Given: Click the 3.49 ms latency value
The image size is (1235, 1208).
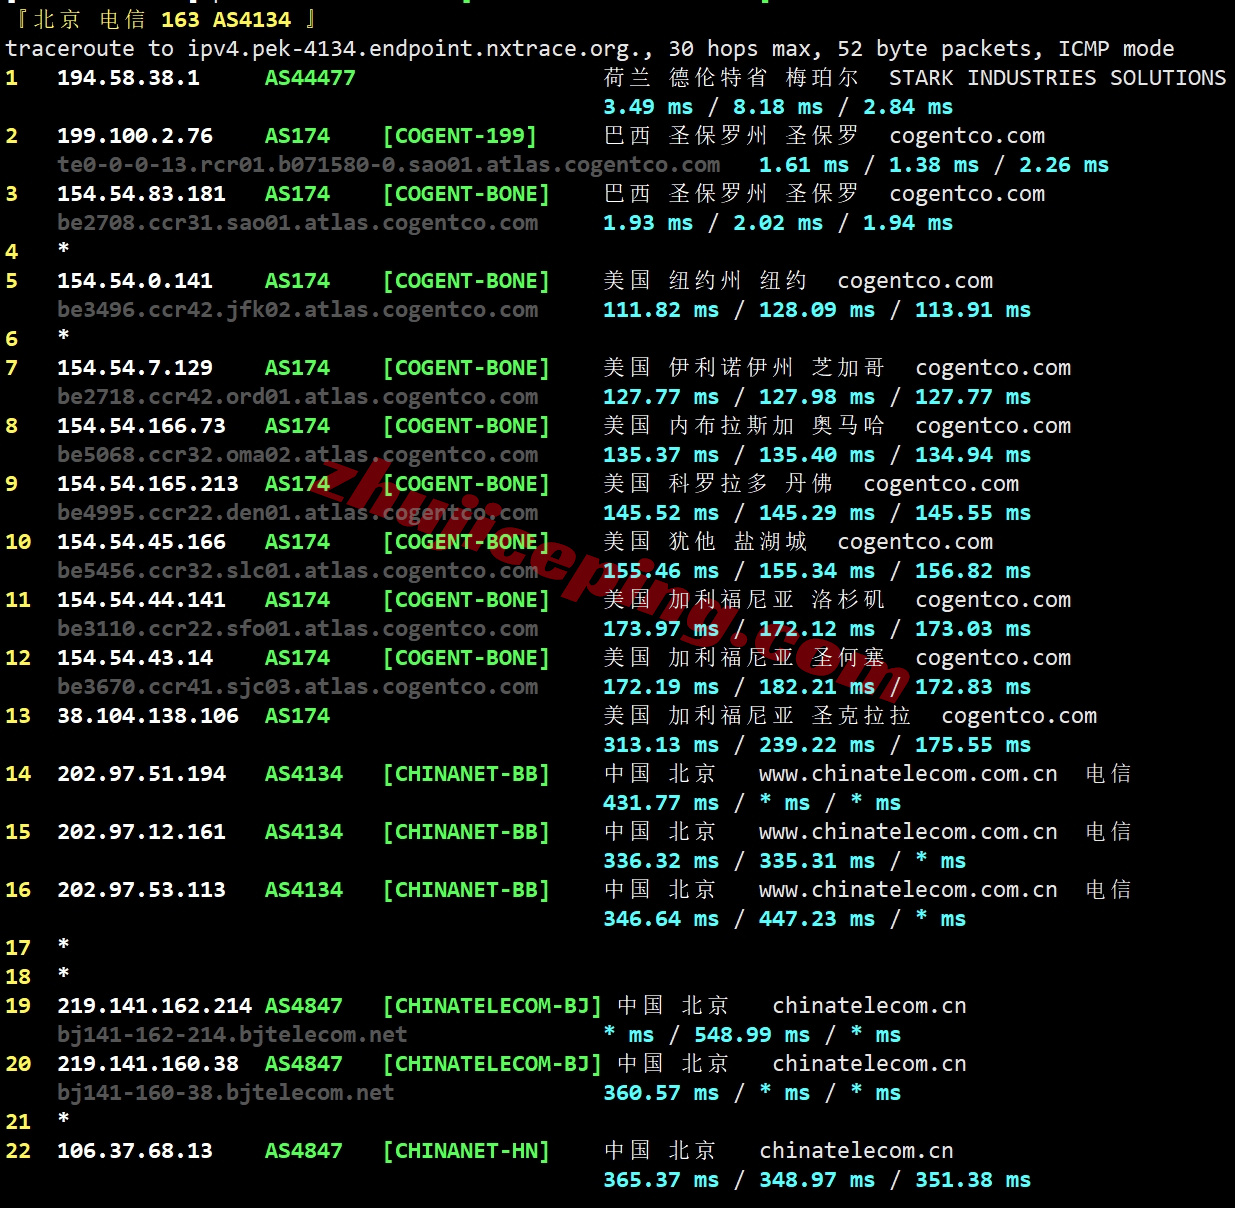Looking at the screenshot, I should pyautogui.click(x=648, y=106).
